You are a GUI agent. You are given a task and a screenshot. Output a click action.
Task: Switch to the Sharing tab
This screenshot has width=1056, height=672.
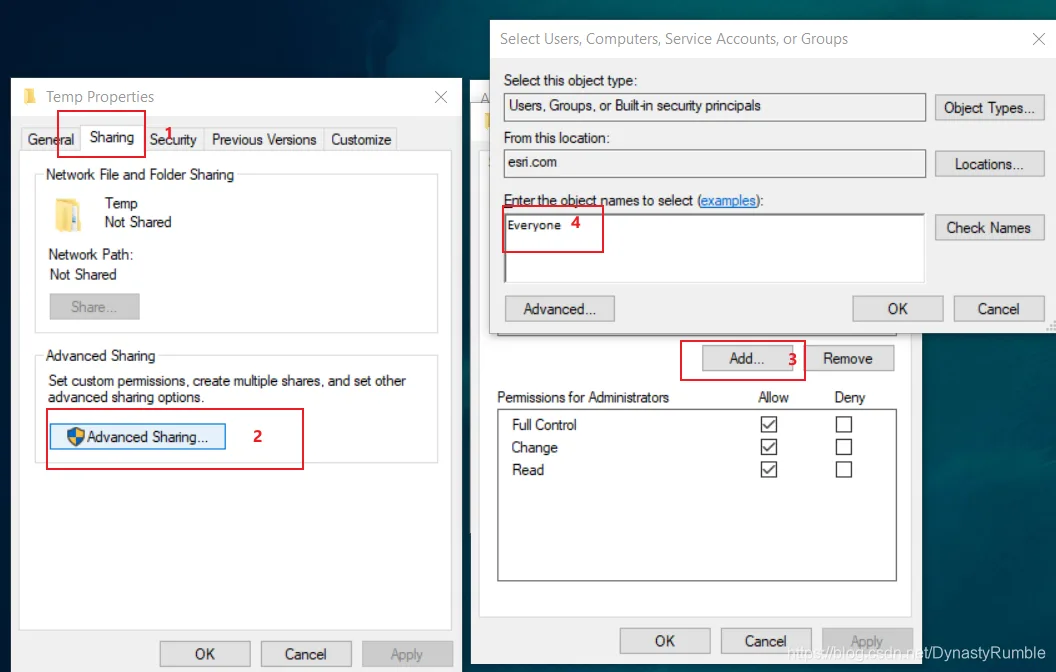tap(112, 137)
